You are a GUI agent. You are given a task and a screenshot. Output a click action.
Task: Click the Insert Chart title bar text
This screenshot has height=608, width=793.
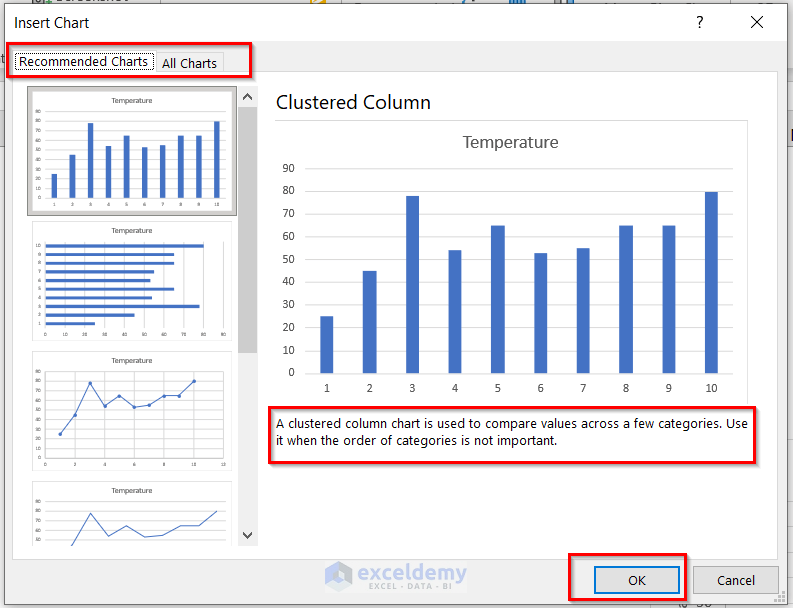click(51, 22)
